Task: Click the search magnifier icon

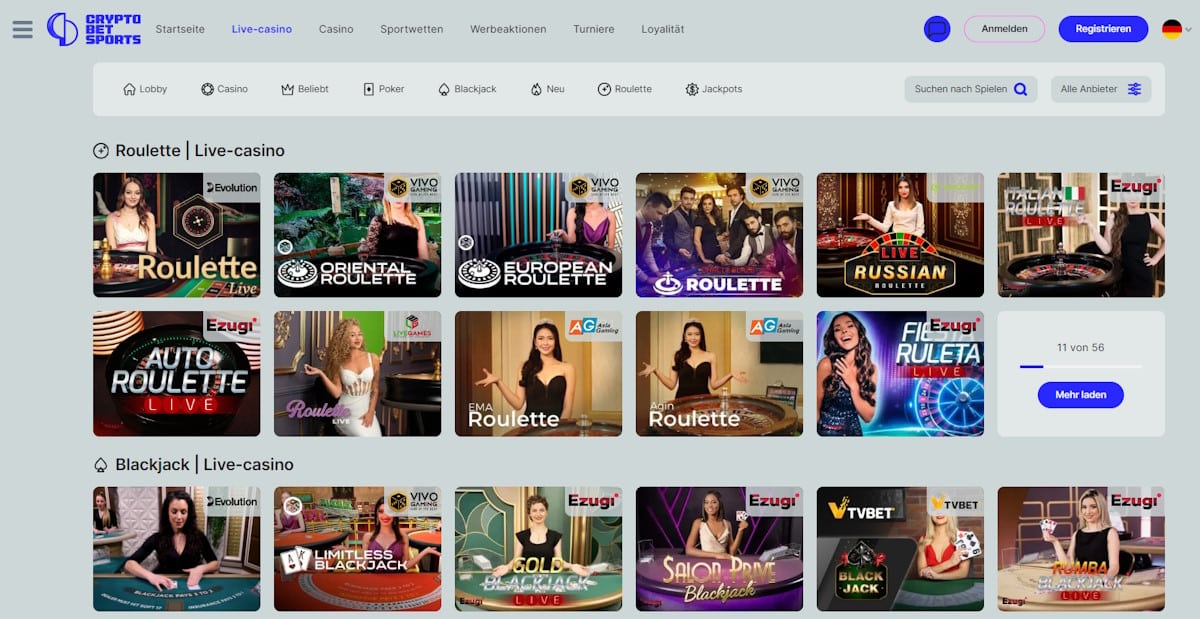Action: pos(1020,89)
